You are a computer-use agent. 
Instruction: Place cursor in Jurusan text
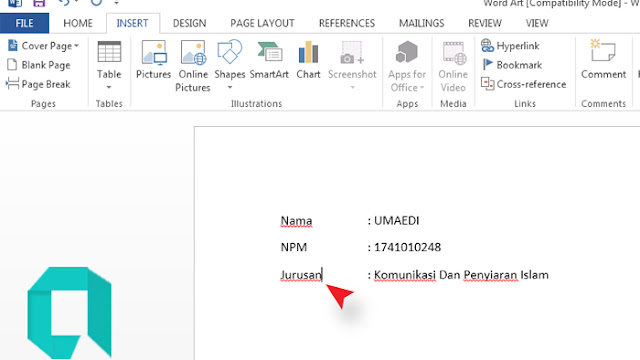pyautogui.click(x=301, y=275)
